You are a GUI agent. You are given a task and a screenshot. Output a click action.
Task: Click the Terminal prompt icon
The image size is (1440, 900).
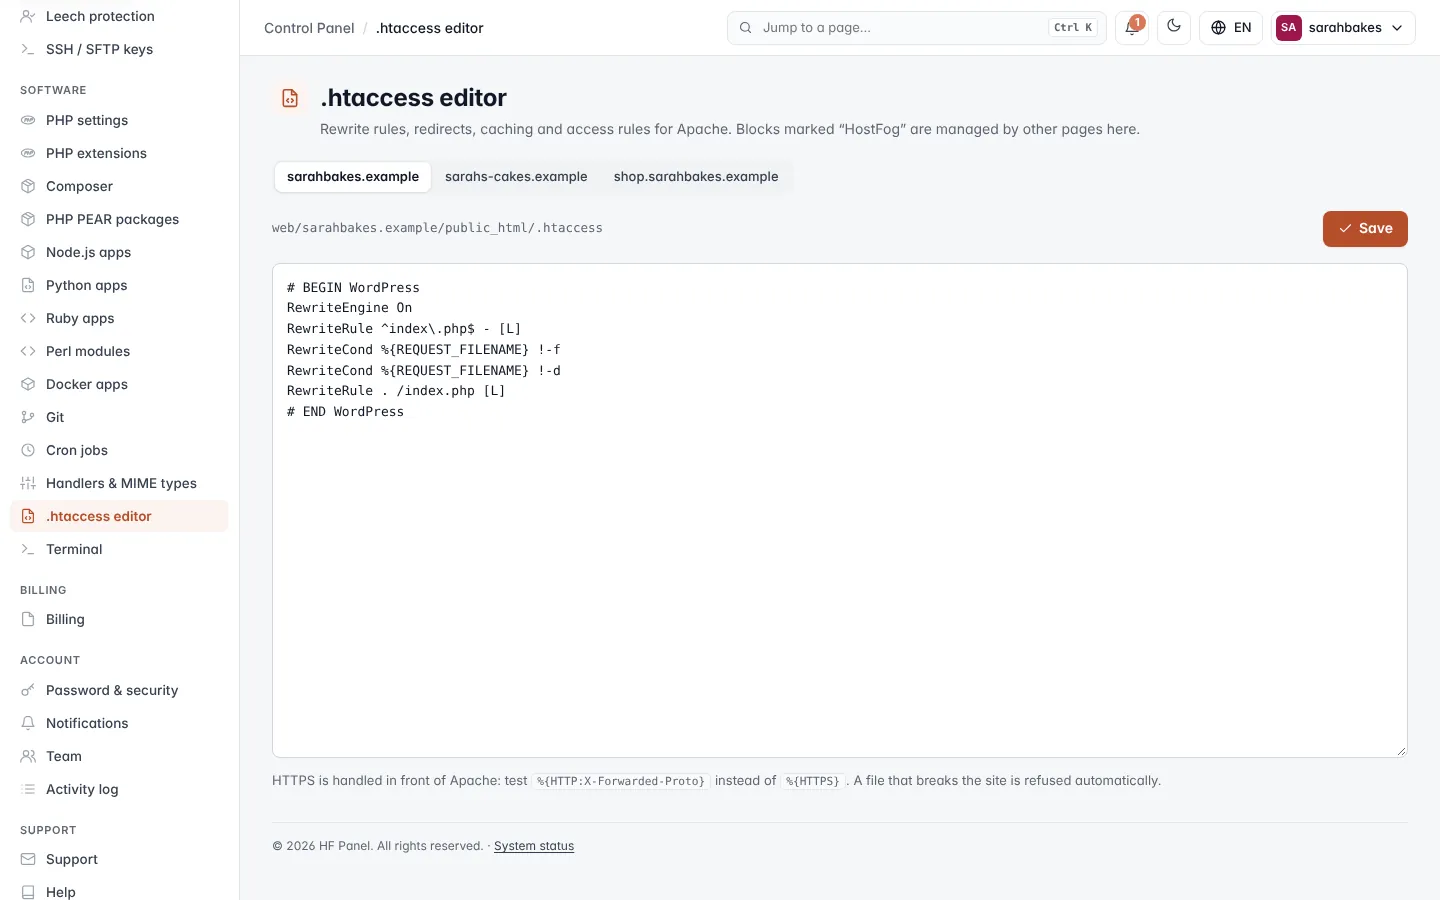(28, 549)
